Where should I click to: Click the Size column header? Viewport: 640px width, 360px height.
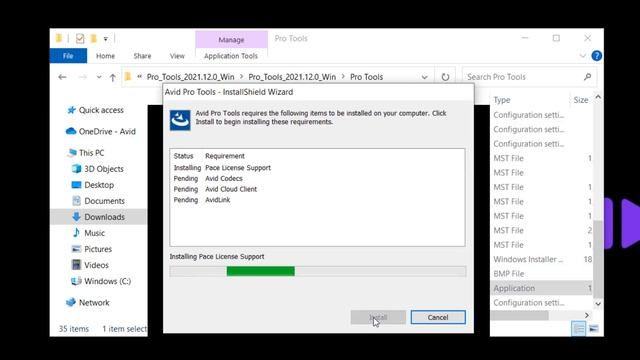point(581,100)
